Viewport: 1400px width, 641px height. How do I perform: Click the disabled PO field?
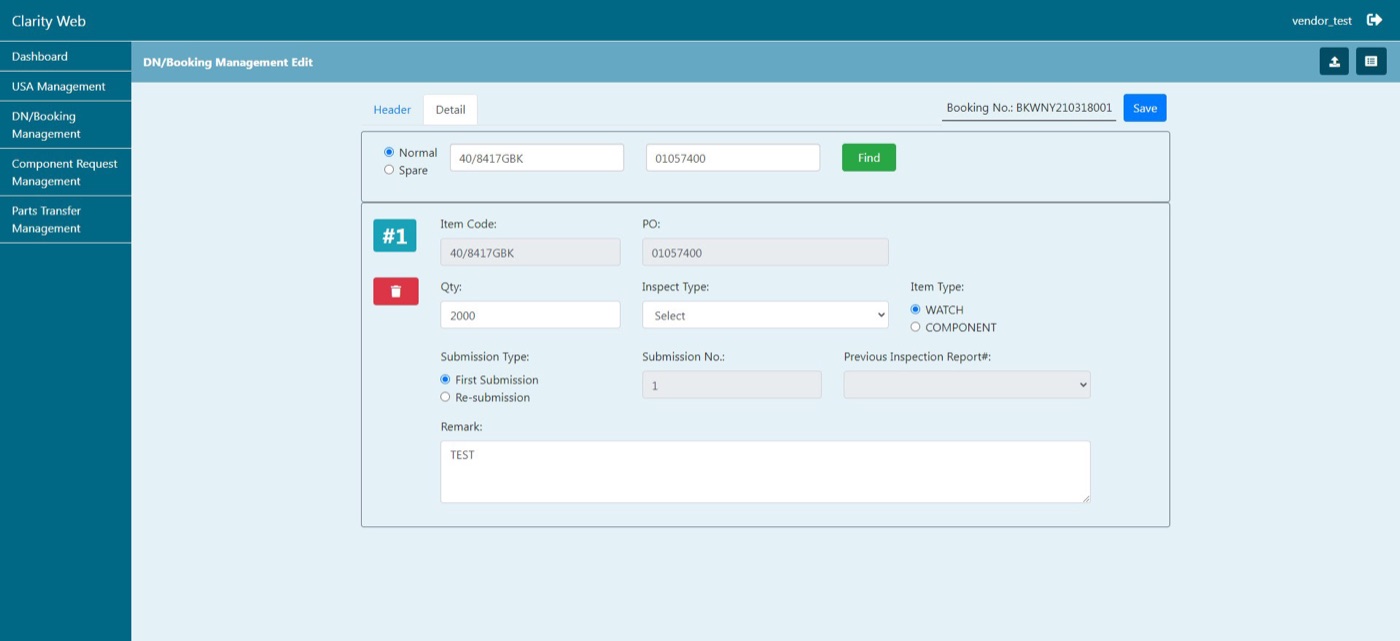tap(765, 252)
